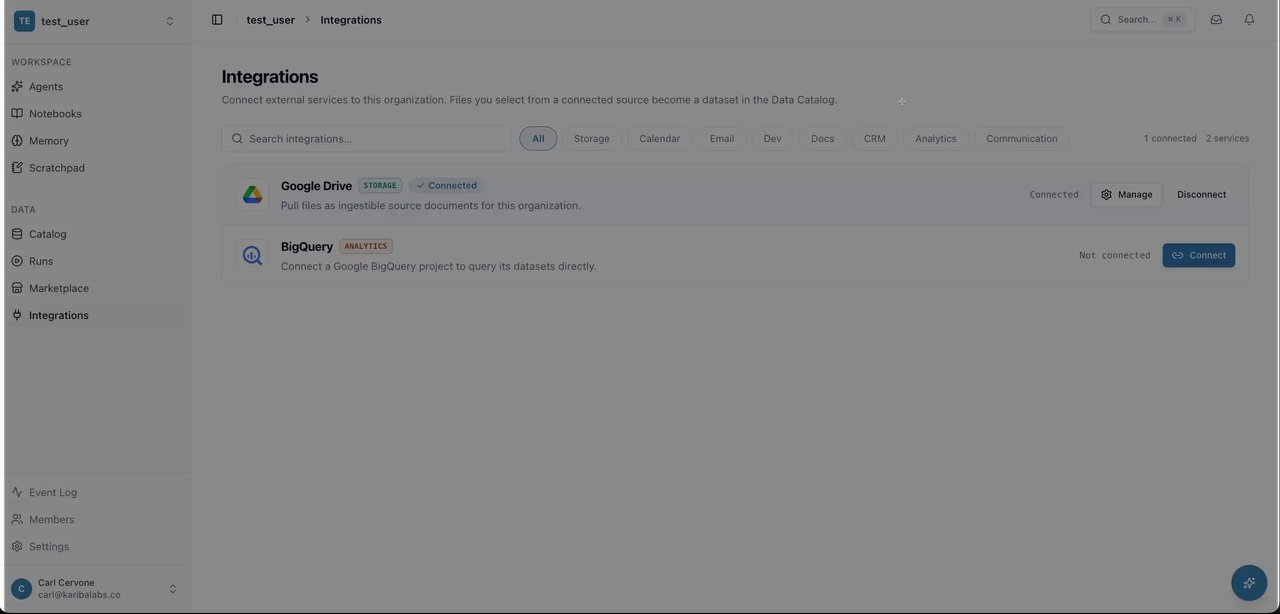Filter integrations by CRM

pyautogui.click(x=875, y=139)
